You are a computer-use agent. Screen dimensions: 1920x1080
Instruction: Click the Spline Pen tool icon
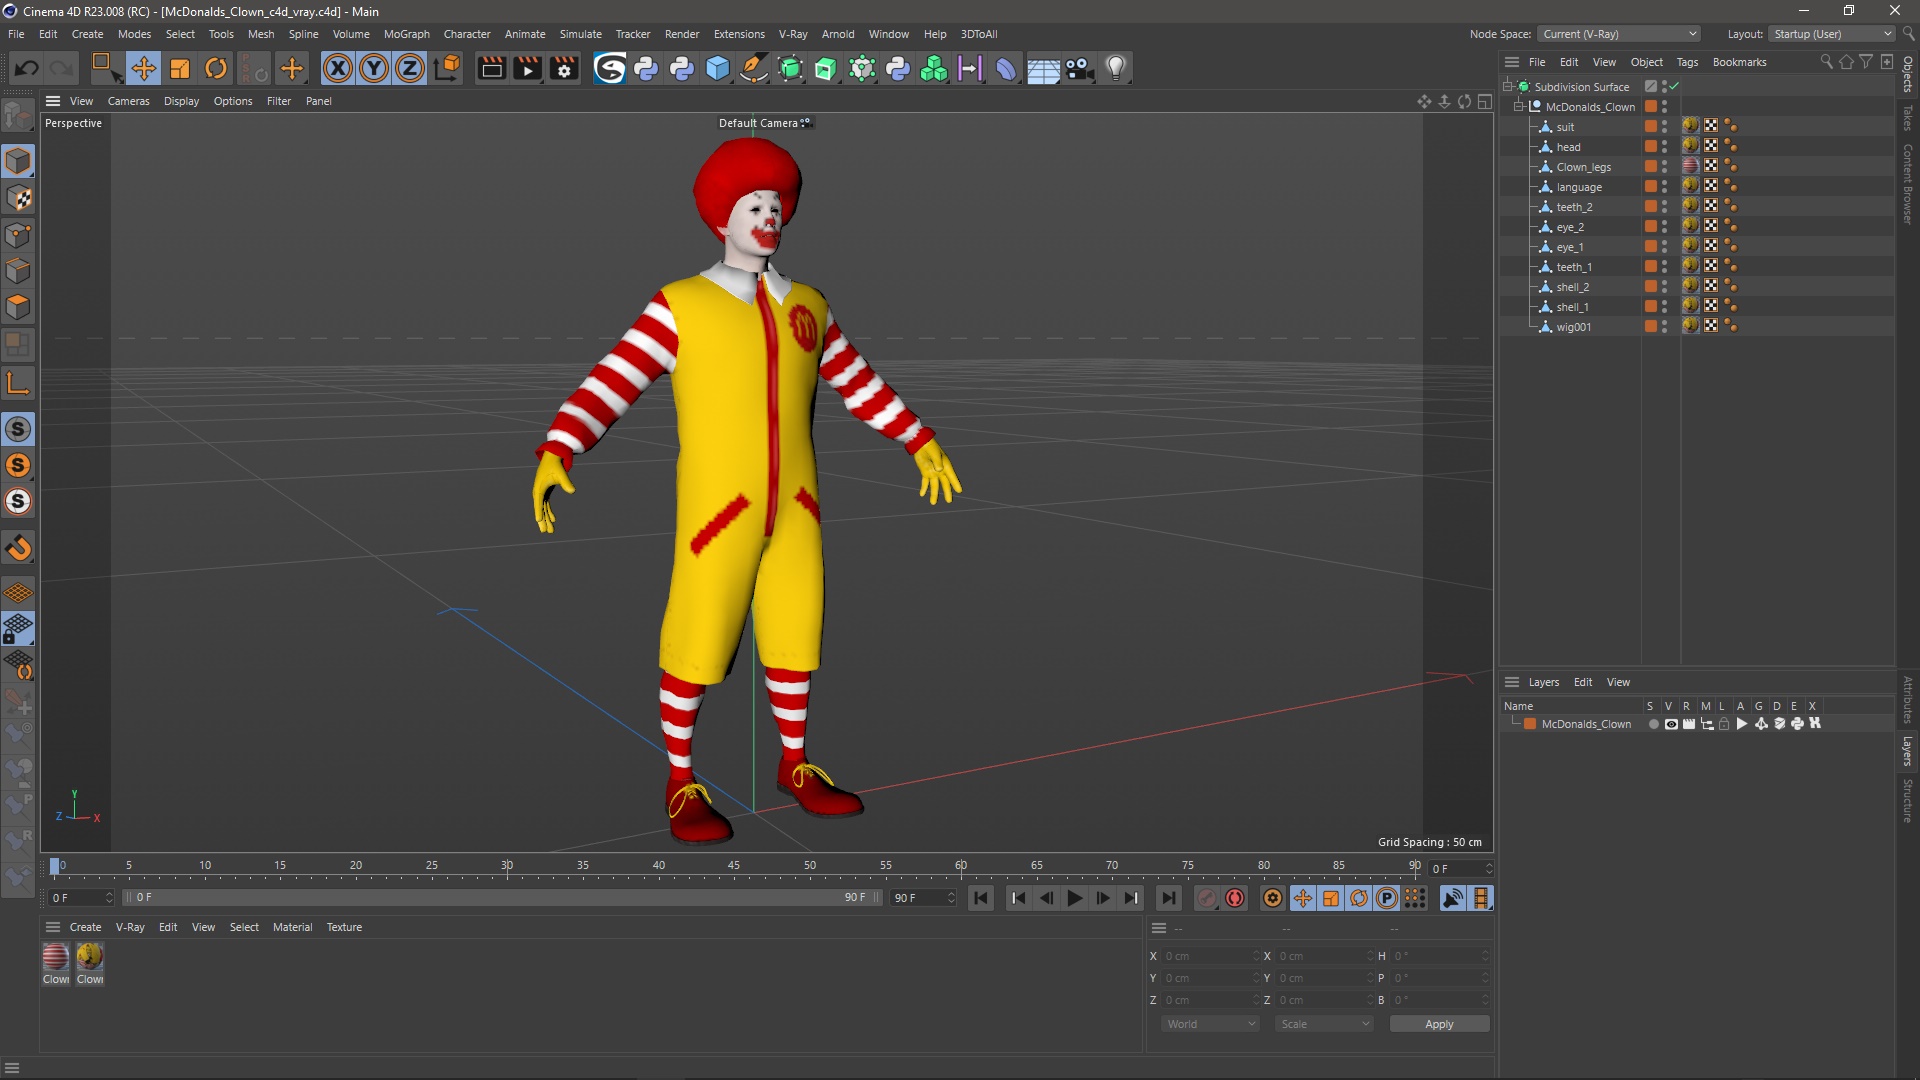point(754,68)
